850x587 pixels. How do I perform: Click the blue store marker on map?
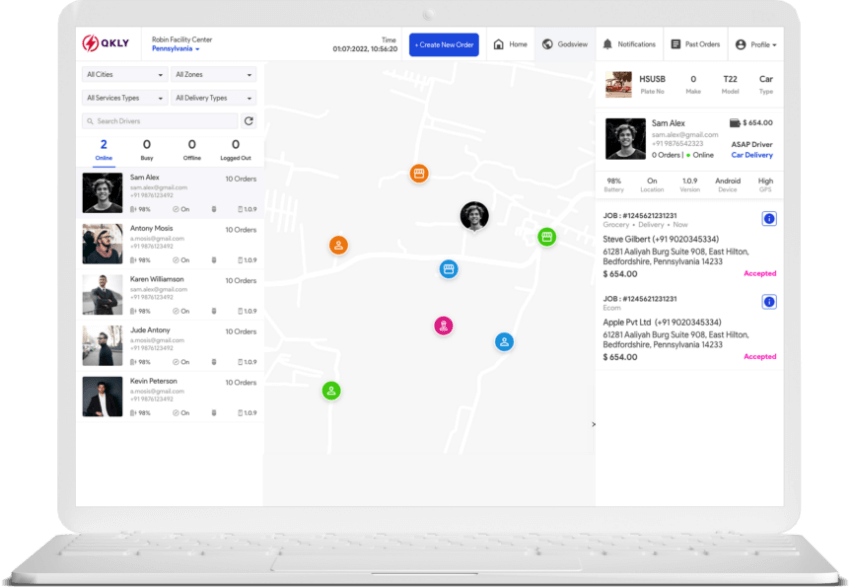[x=448, y=269]
